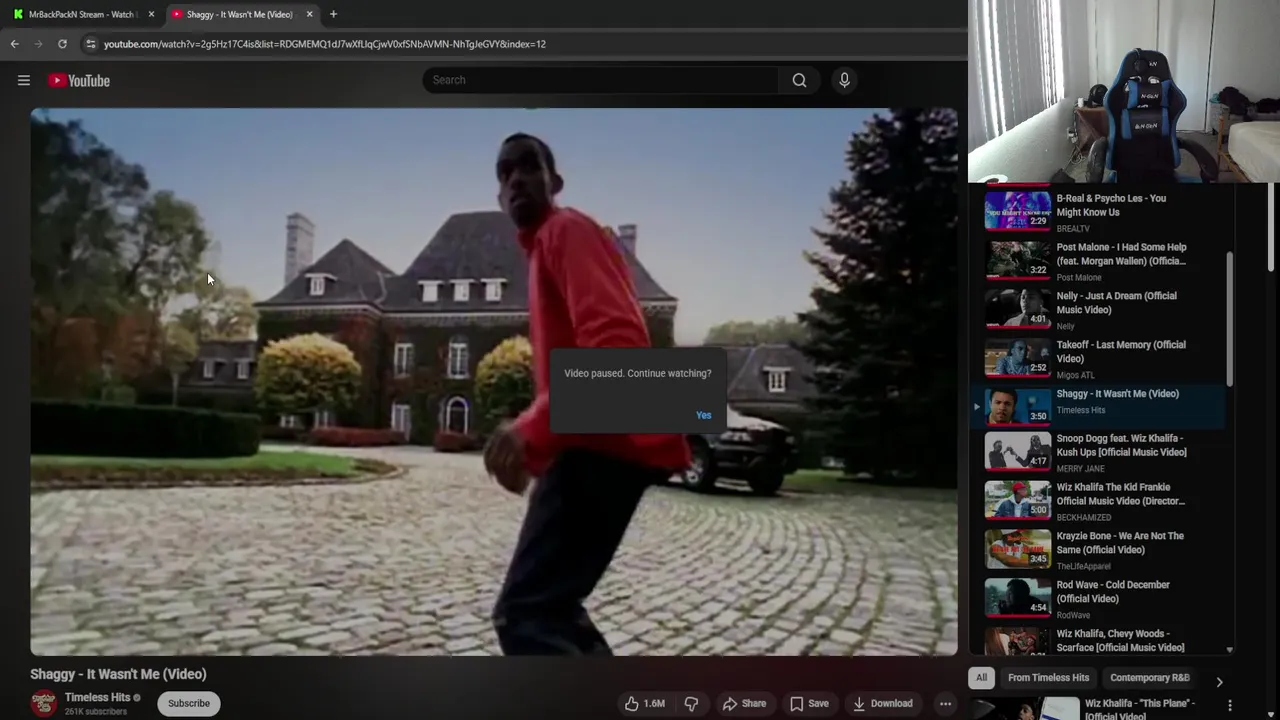Screen dimensions: 1280x720
Task: Focus the YouTube search field
Action: 600,80
